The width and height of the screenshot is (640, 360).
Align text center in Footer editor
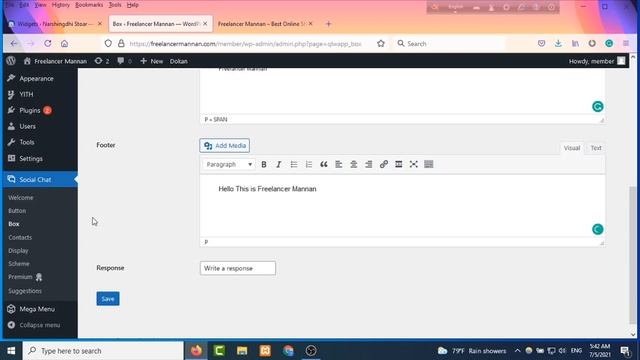tap(353, 164)
